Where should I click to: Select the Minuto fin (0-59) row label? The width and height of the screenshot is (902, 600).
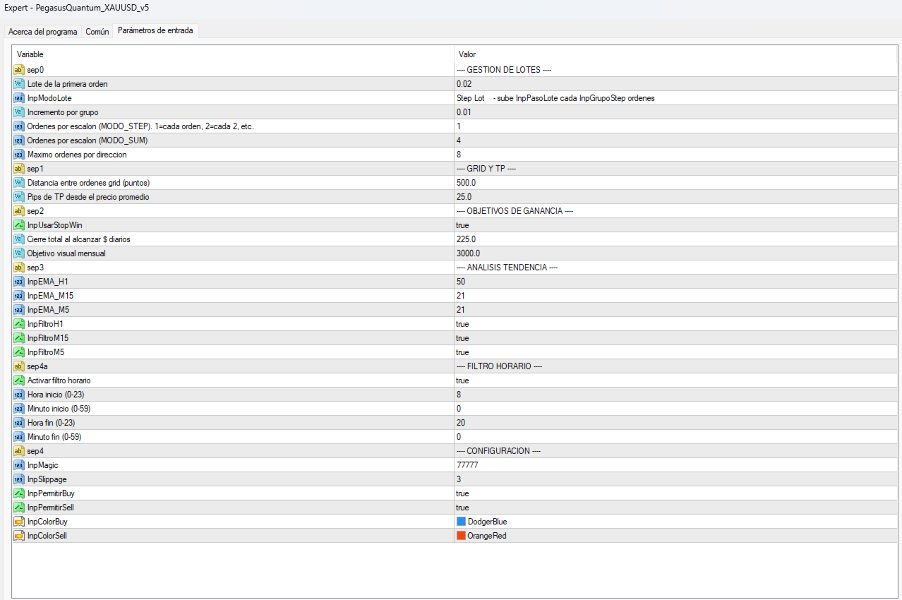pos(54,437)
